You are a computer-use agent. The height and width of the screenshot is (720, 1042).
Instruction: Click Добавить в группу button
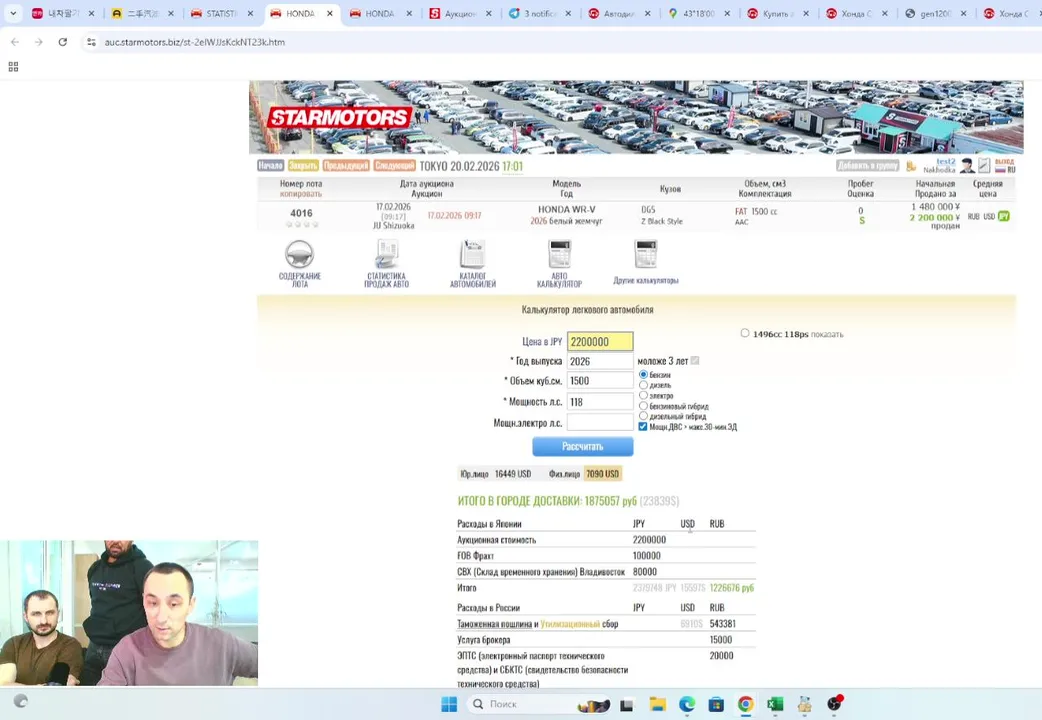tap(868, 166)
